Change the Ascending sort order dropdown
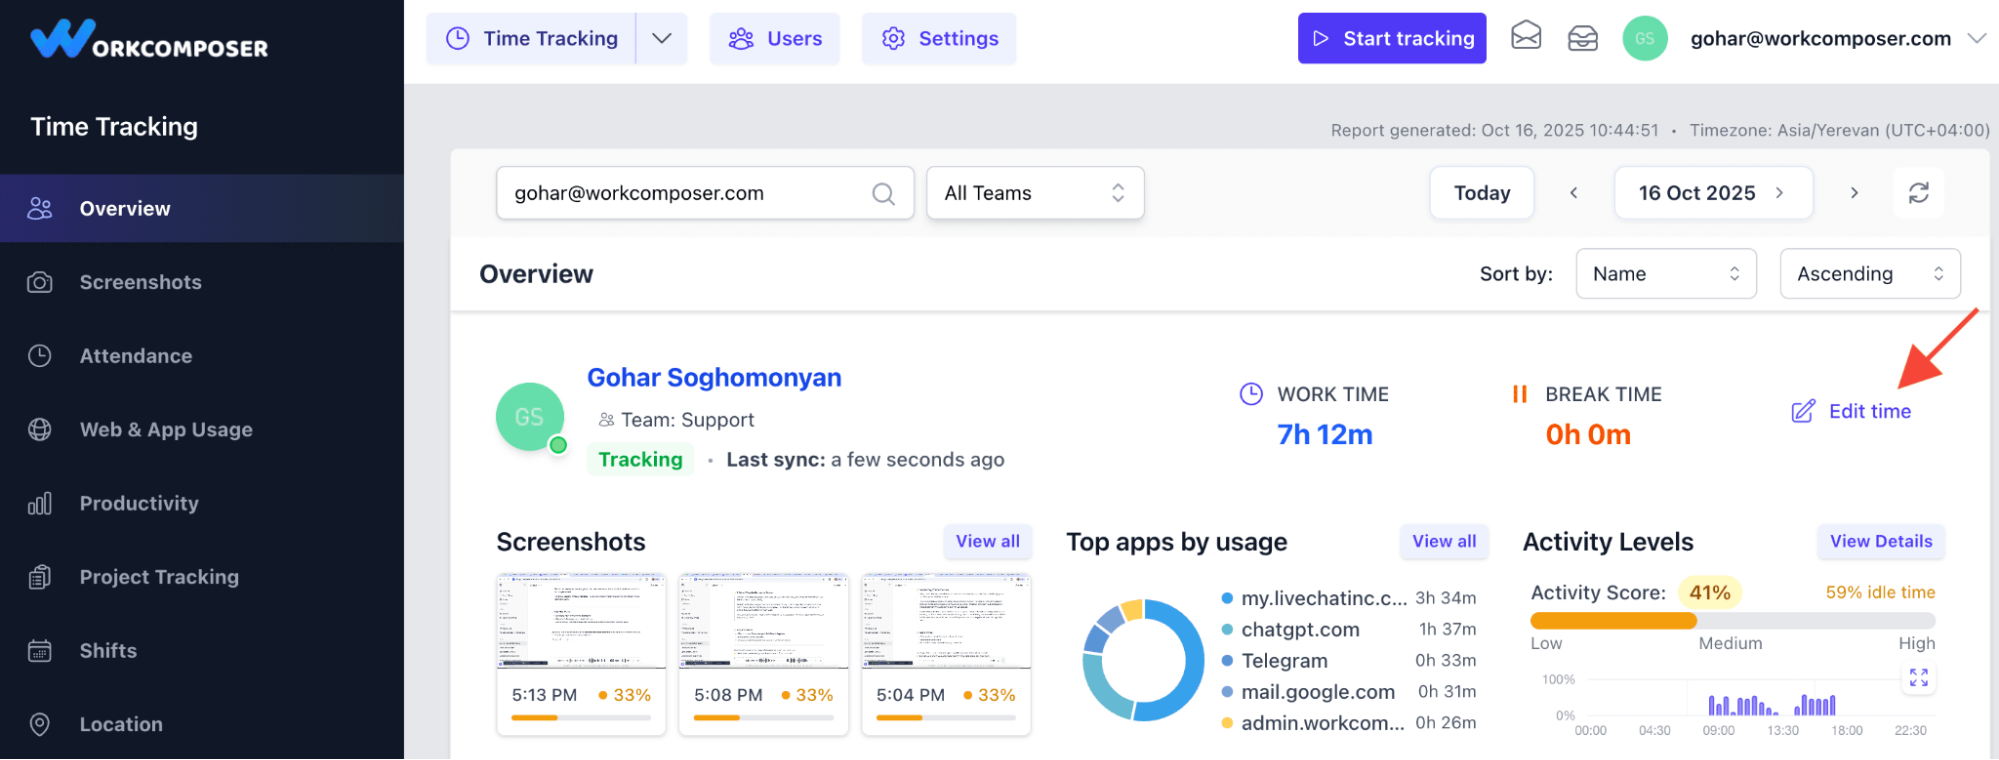Viewport: 1999px width, 760px height. tap(1869, 274)
